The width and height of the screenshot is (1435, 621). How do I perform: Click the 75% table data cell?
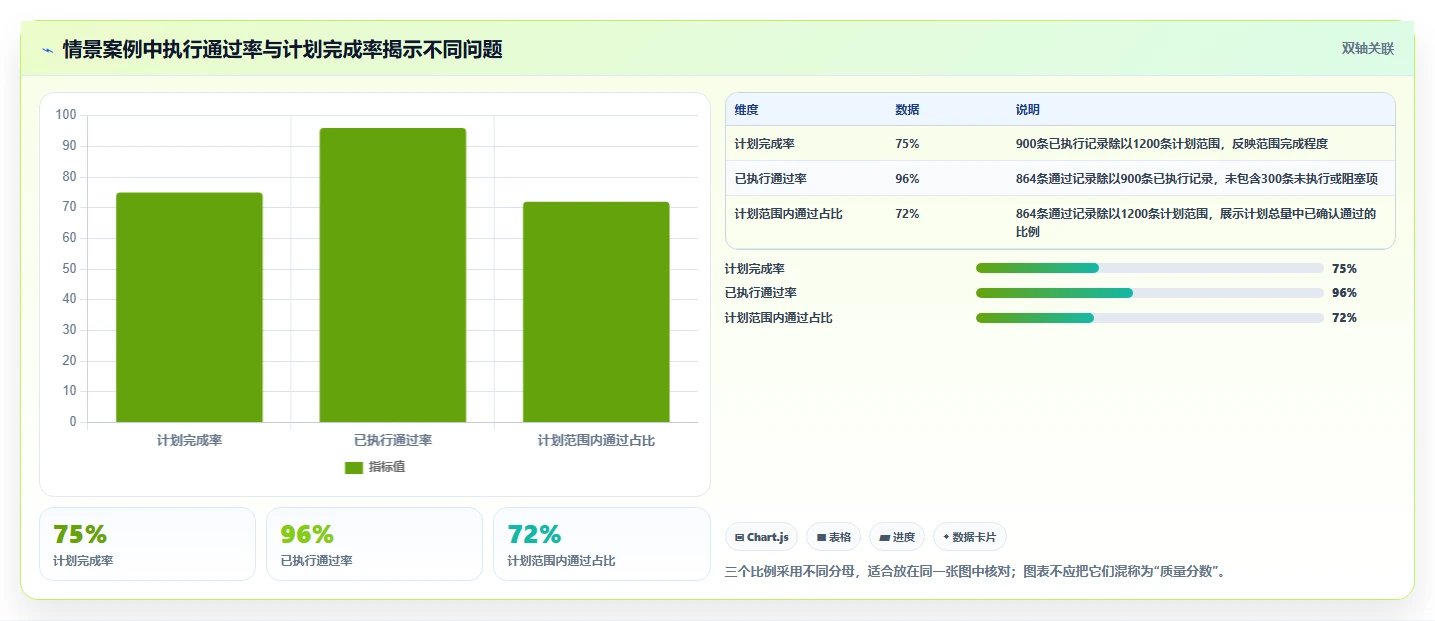[907, 144]
